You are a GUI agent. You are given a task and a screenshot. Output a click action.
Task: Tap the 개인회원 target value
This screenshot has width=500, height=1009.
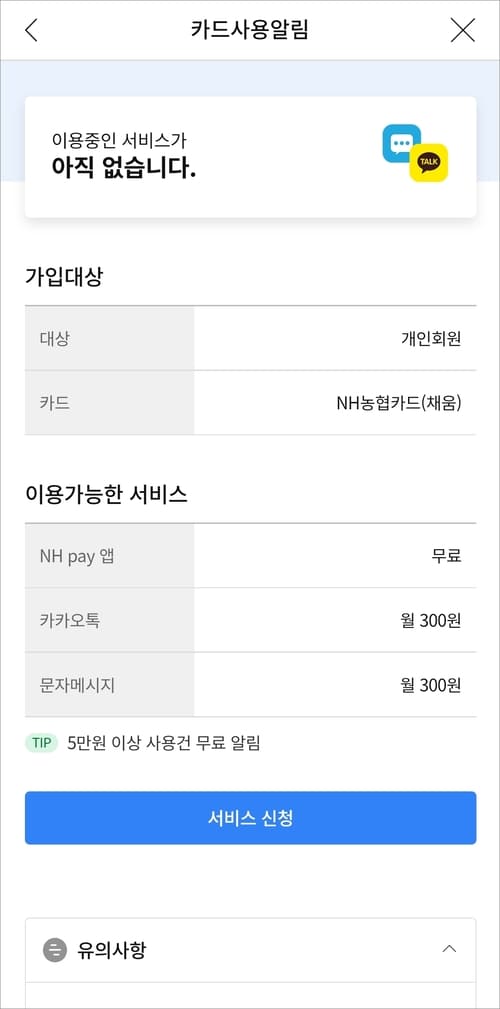431,338
